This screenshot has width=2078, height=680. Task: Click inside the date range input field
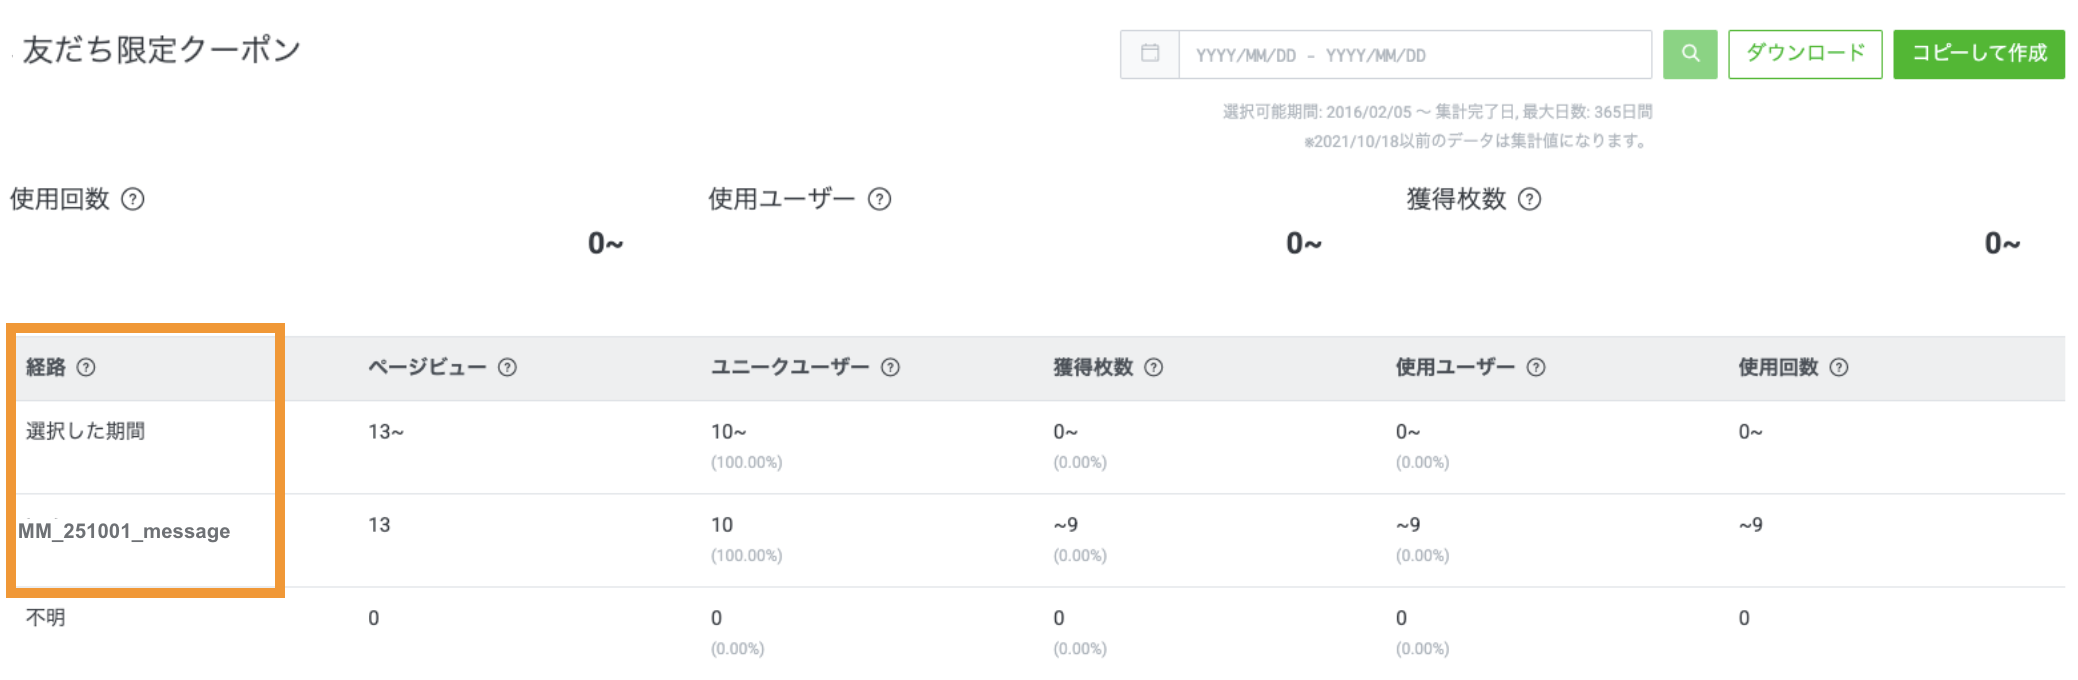click(x=1400, y=54)
